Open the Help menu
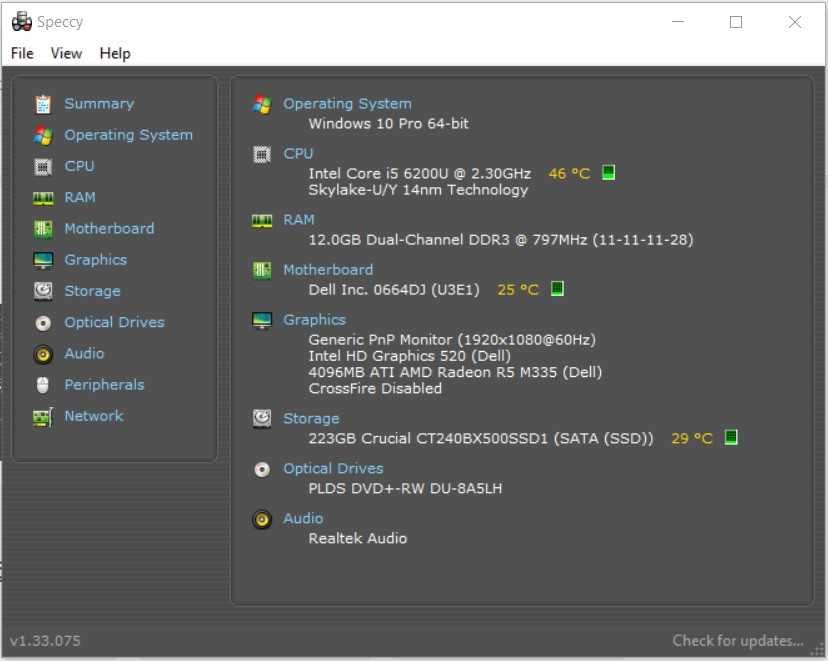 click(115, 53)
